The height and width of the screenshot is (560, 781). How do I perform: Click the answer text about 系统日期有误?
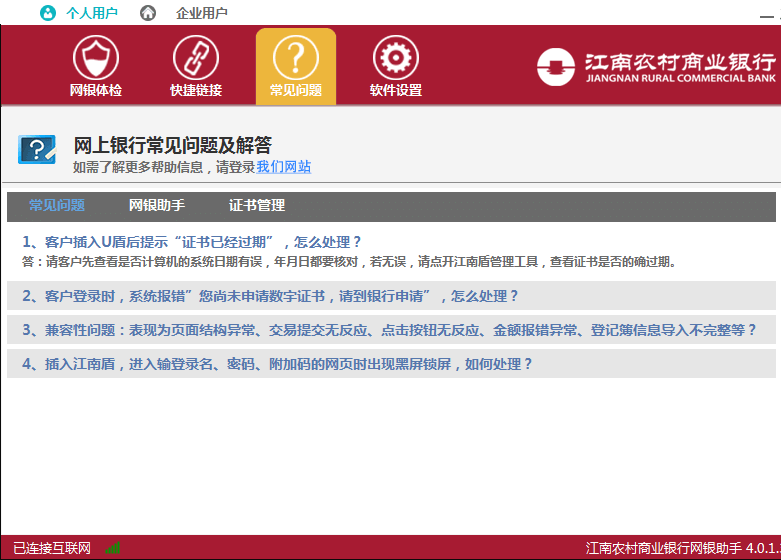[349, 262]
